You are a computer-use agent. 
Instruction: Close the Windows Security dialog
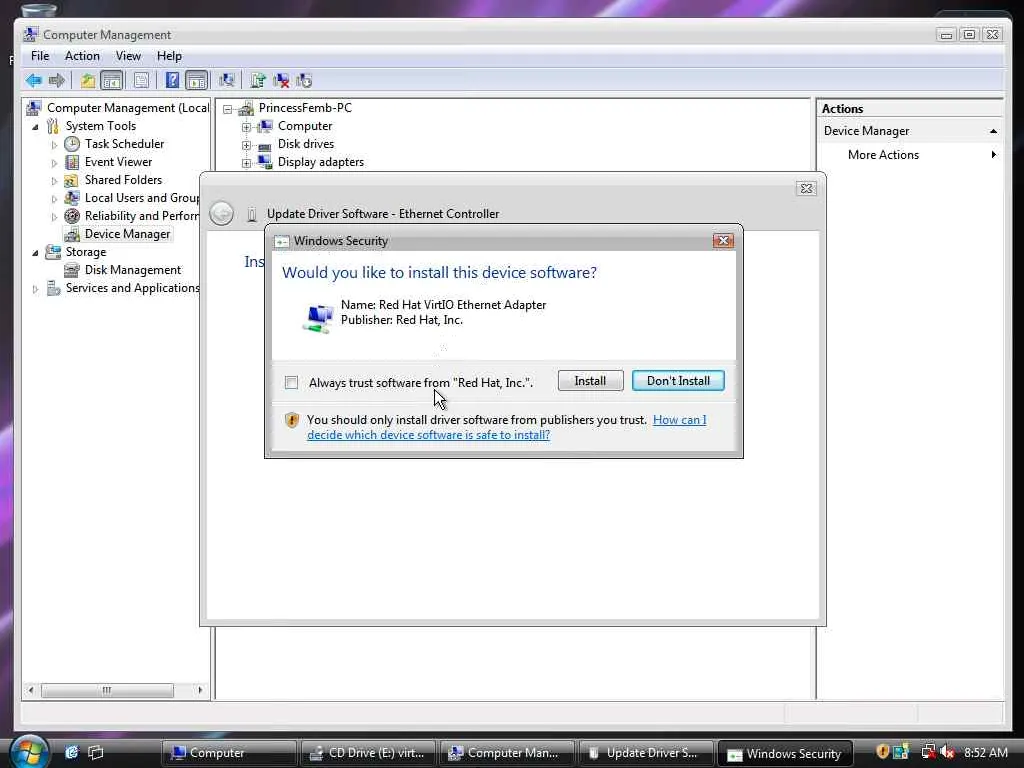[x=723, y=240]
